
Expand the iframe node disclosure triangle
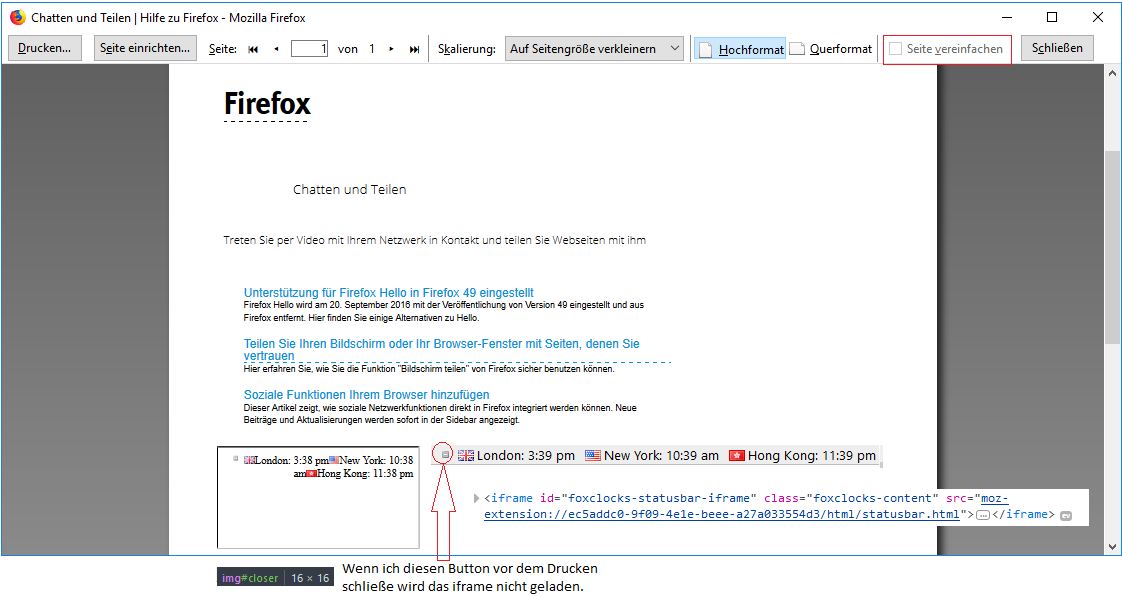click(477, 498)
